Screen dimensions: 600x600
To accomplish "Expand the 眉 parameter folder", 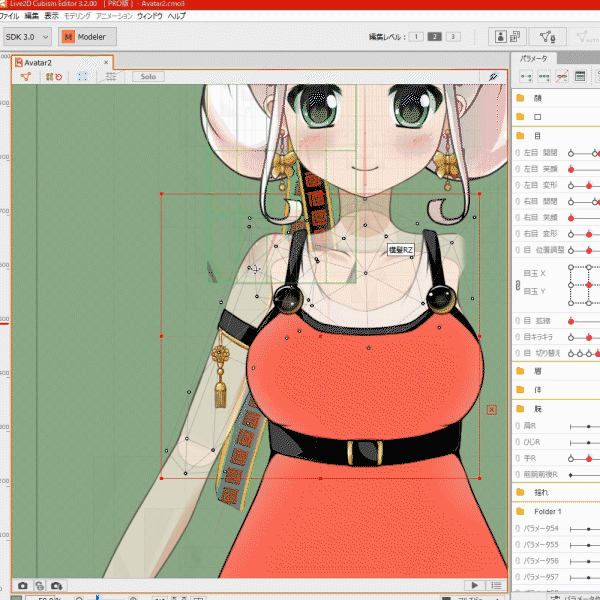I will click(520, 371).
